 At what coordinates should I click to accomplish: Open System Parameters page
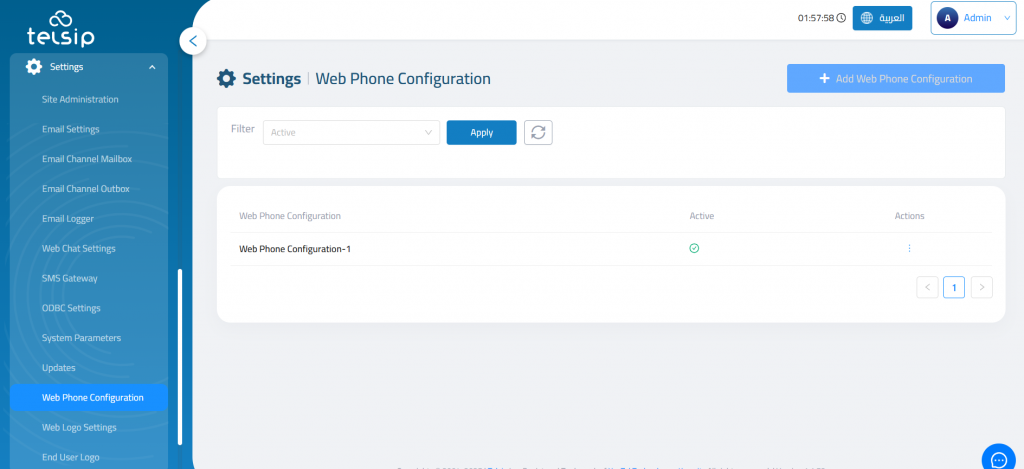coord(81,338)
